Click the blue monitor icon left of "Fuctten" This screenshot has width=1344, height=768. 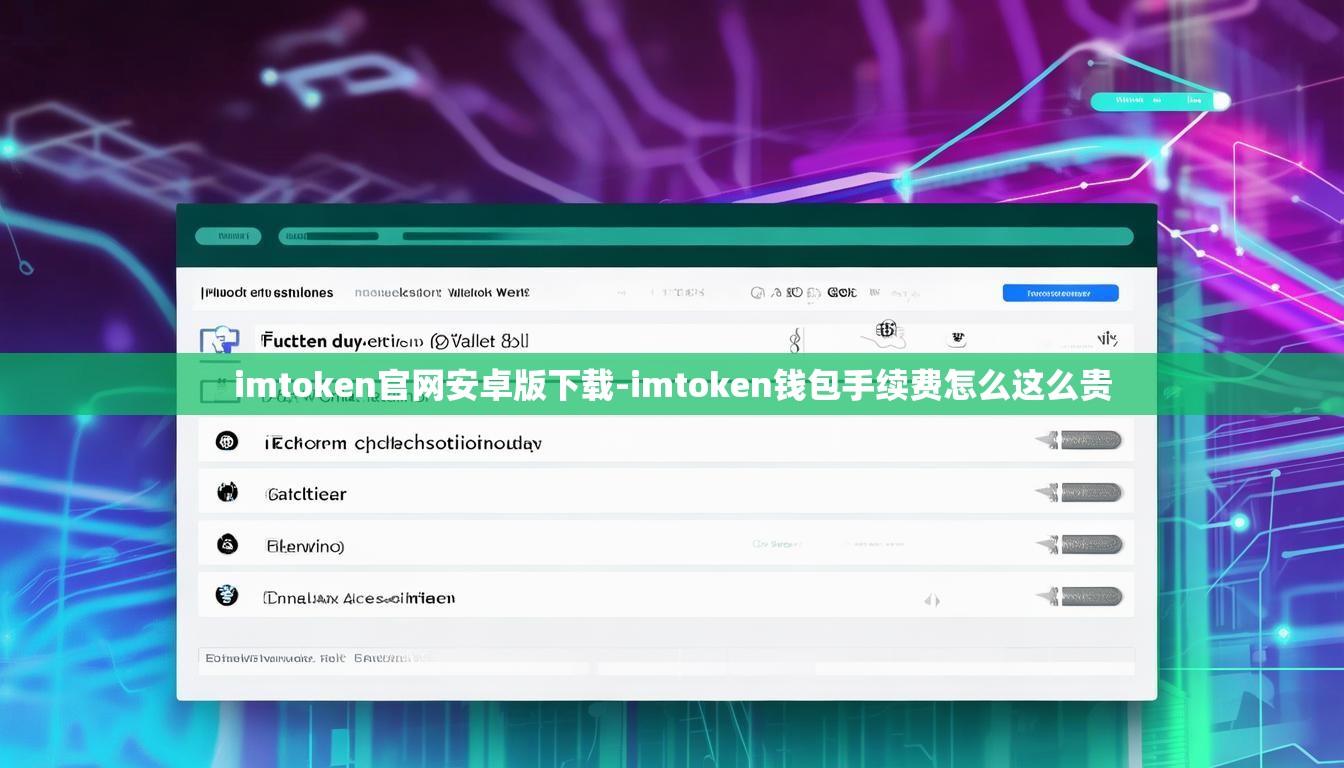pos(220,340)
